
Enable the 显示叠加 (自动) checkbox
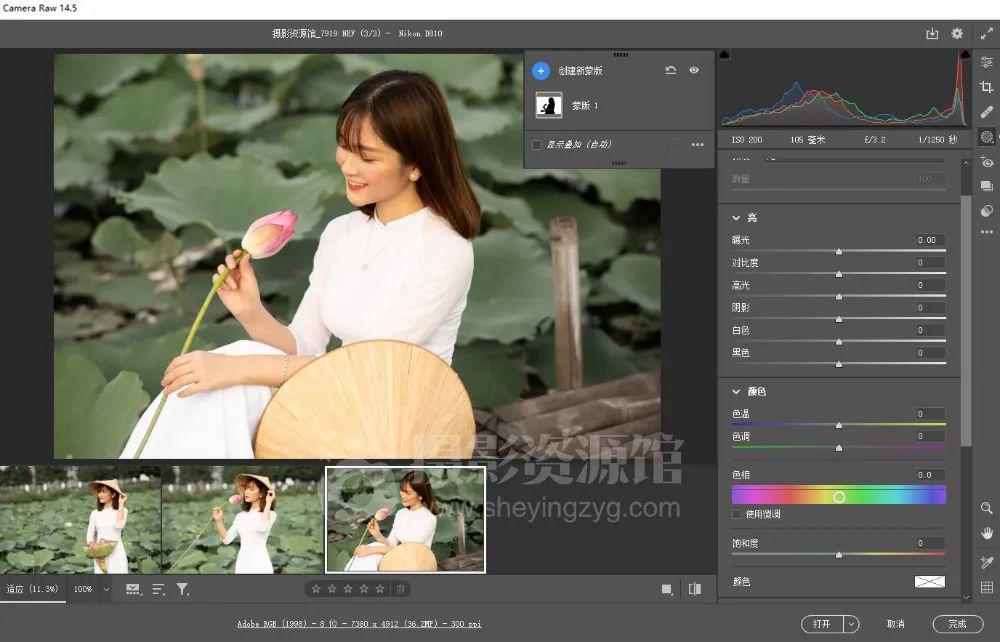[x=538, y=145]
